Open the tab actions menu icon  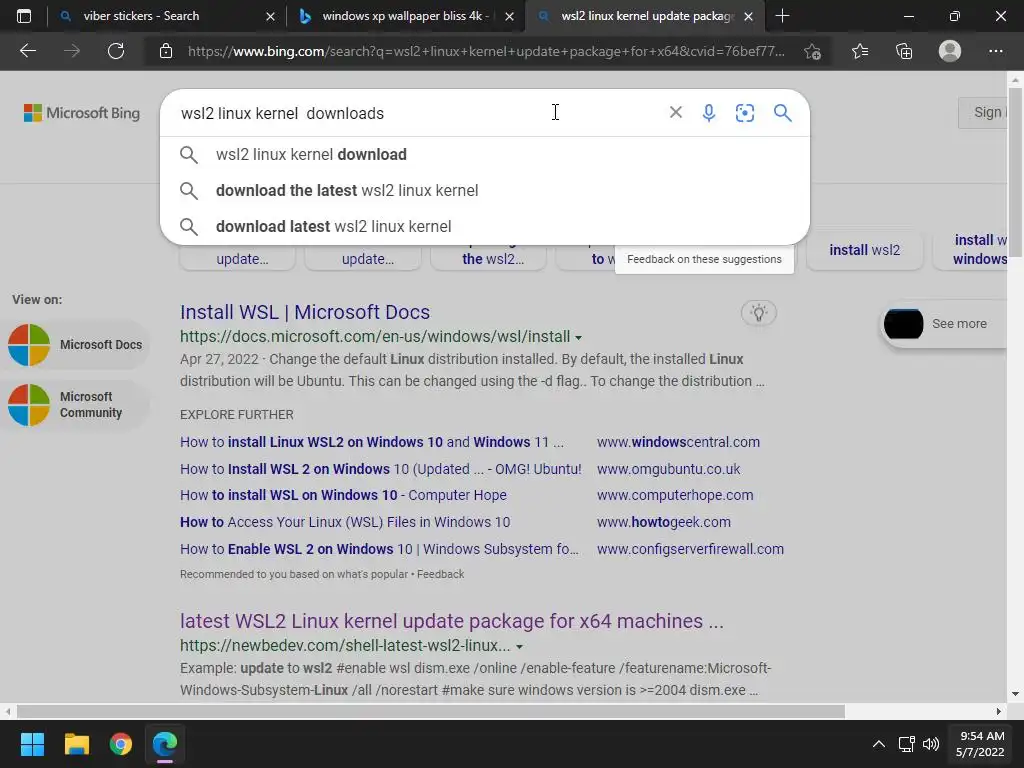(24, 16)
